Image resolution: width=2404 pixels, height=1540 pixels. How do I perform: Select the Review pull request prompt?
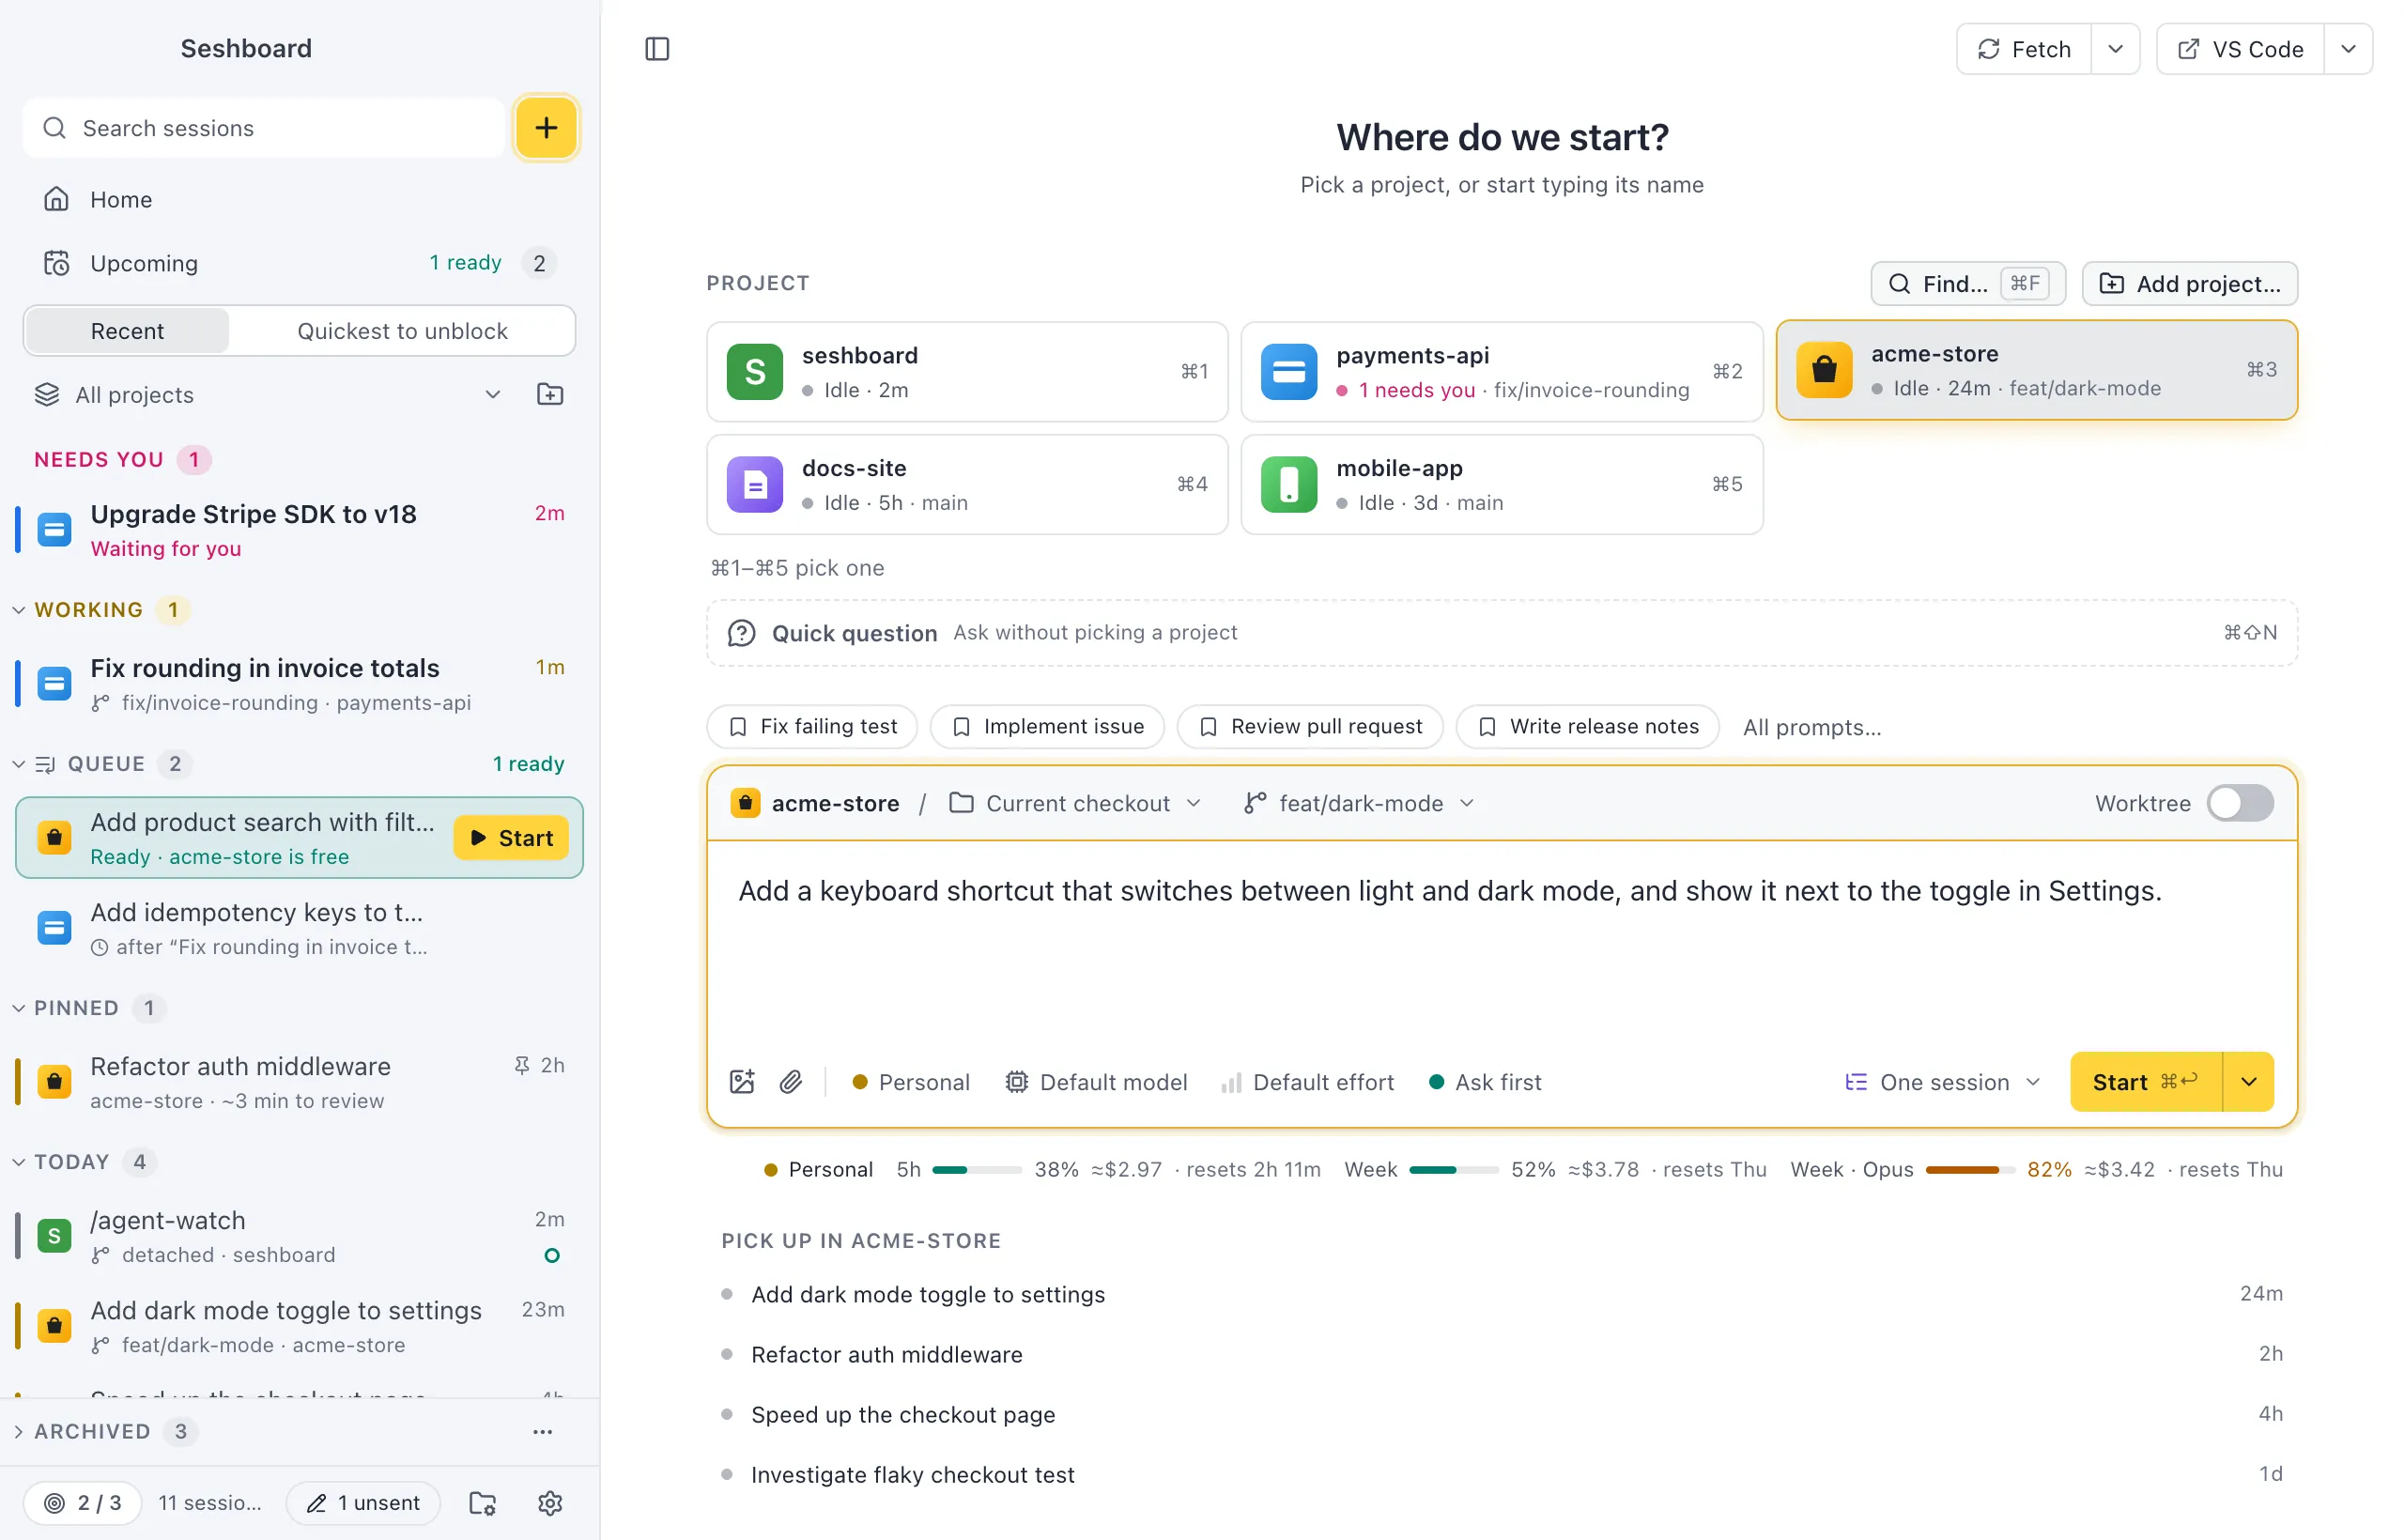(x=1310, y=727)
